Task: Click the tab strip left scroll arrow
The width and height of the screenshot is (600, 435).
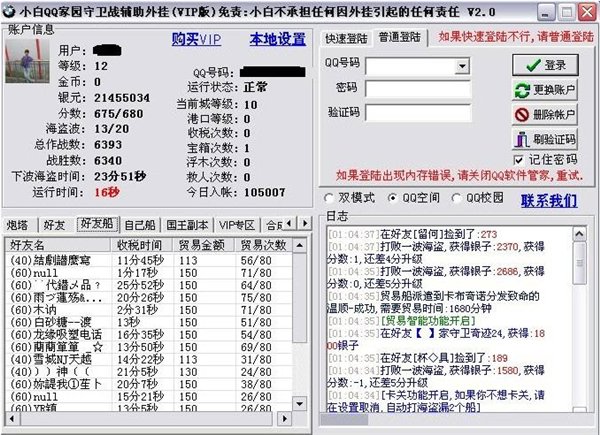Action: 290,223
